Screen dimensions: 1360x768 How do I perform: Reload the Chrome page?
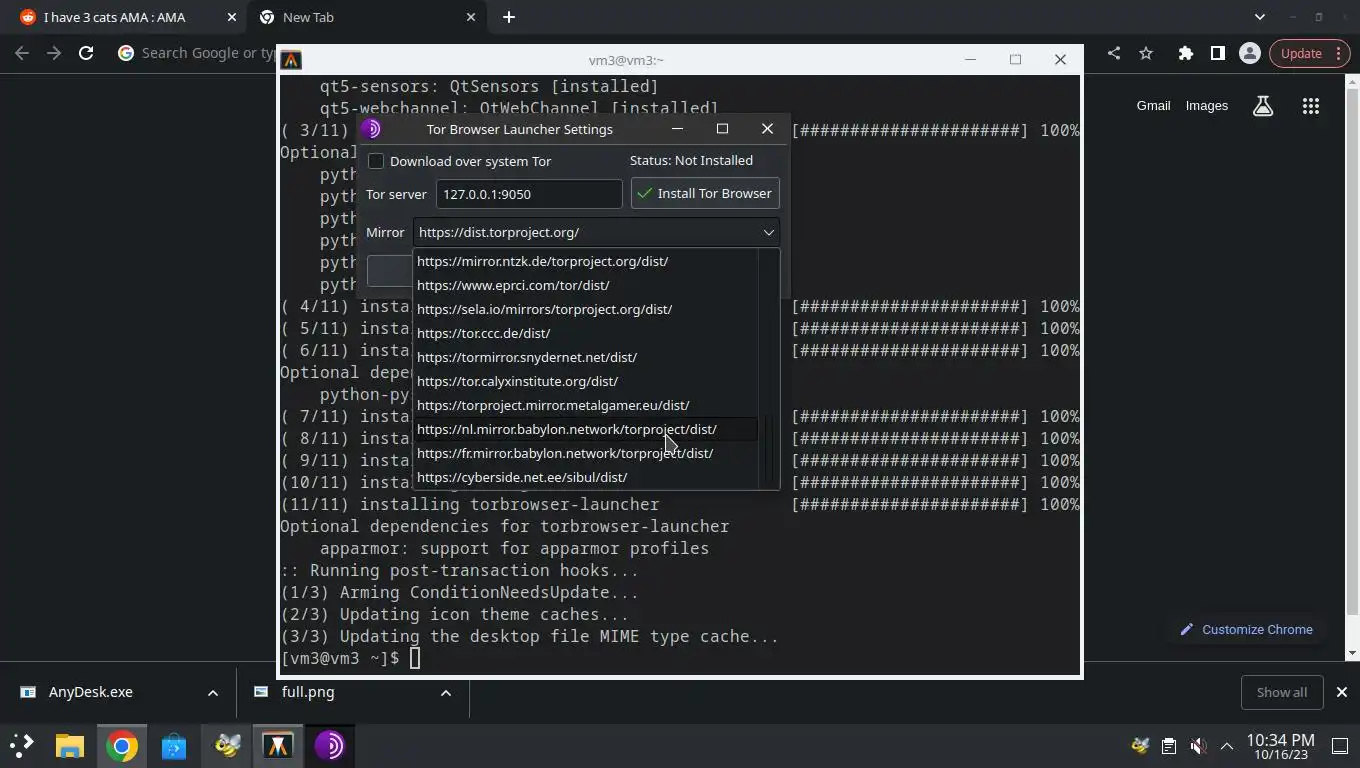click(86, 53)
